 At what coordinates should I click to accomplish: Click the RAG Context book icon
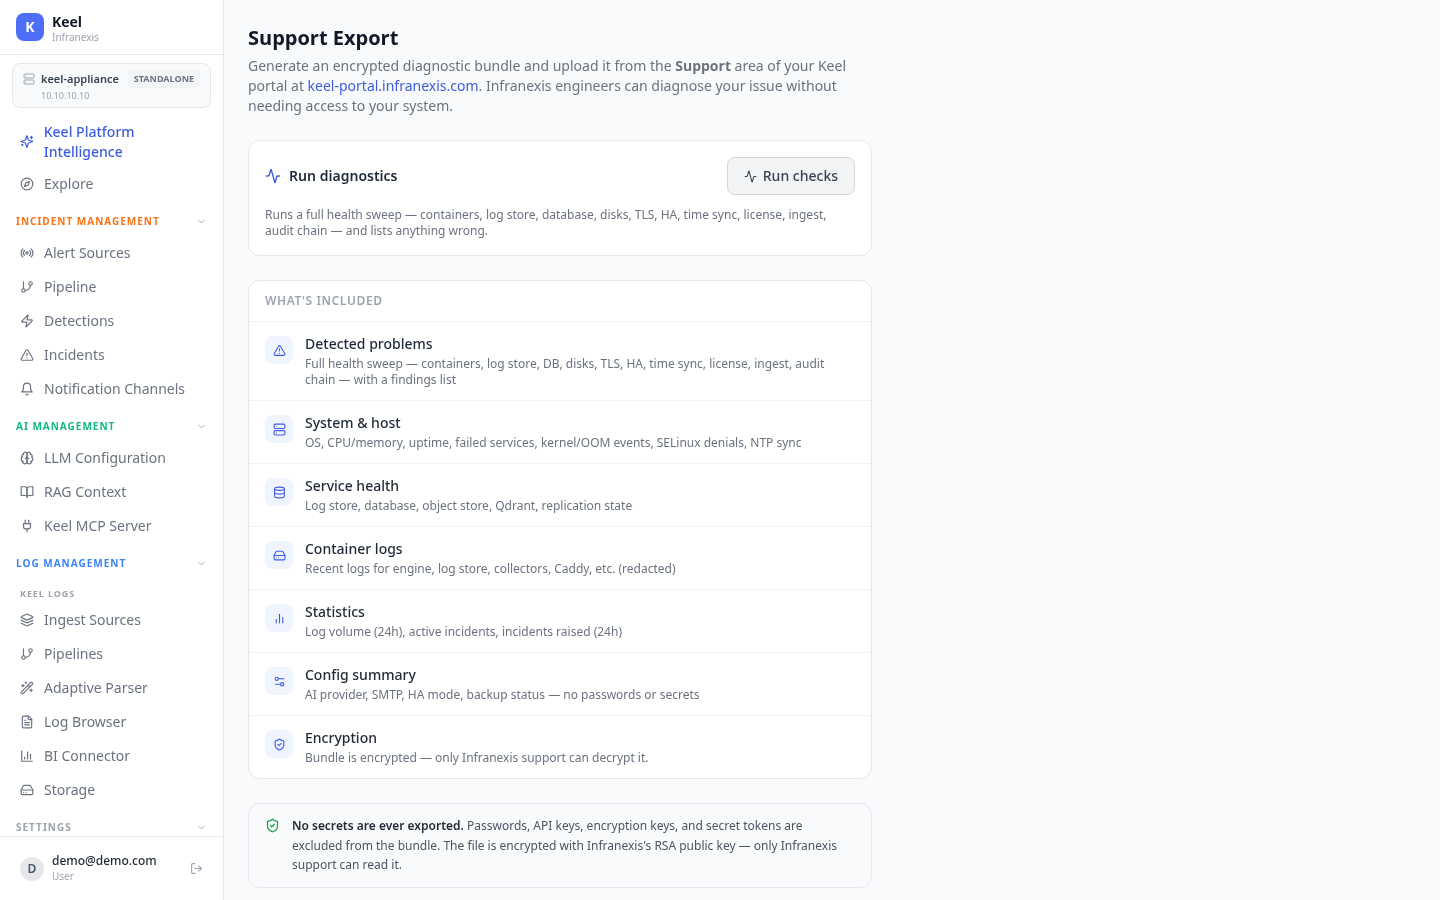coord(27,492)
